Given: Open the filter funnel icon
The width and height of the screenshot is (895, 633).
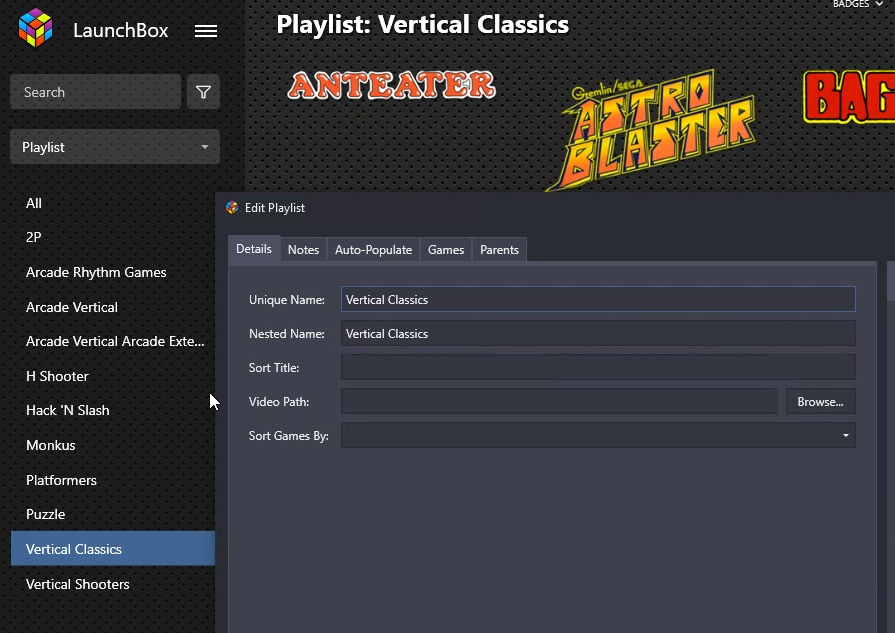Looking at the screenshot, I should pyautogui.click(x=203, y=92).
